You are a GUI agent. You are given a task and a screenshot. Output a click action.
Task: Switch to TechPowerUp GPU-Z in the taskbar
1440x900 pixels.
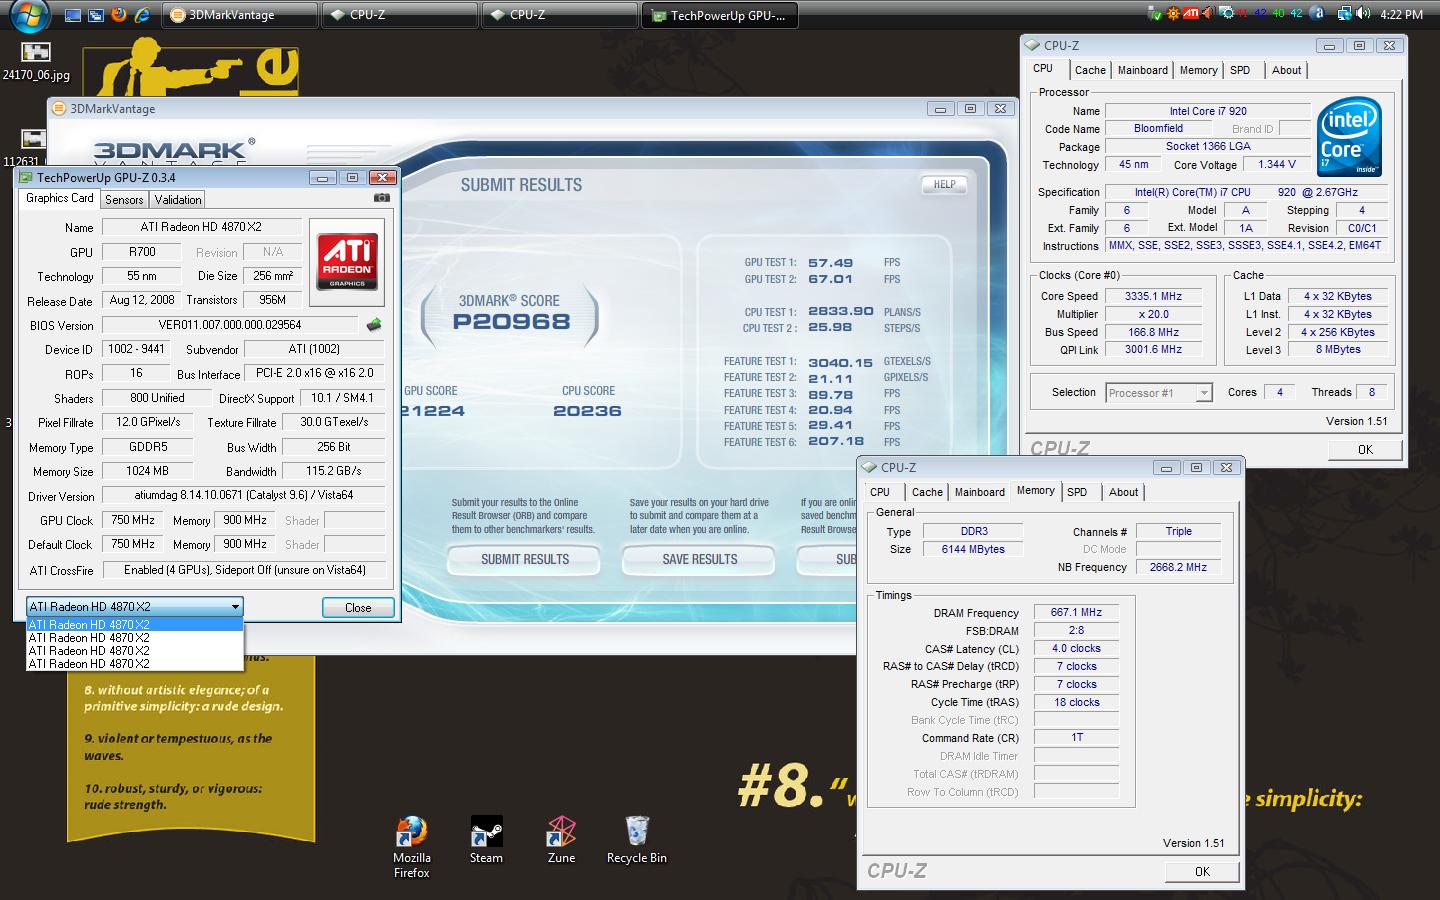tap(720, 15)
